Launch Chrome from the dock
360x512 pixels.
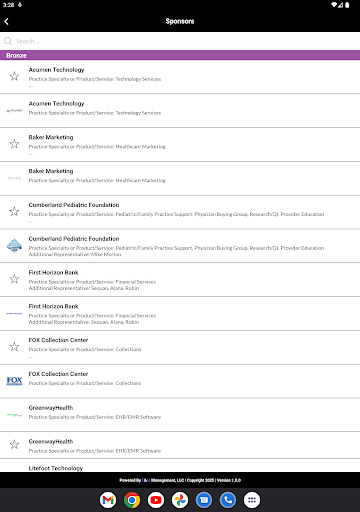pos(132,500)
